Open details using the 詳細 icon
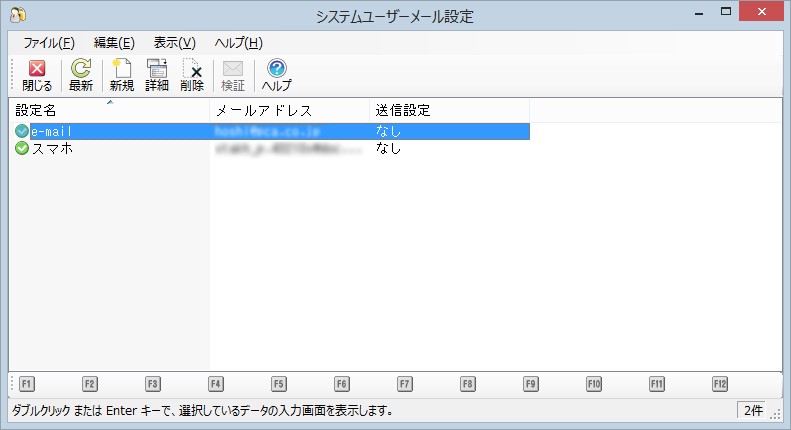791x430 pixels. point(157,70)
